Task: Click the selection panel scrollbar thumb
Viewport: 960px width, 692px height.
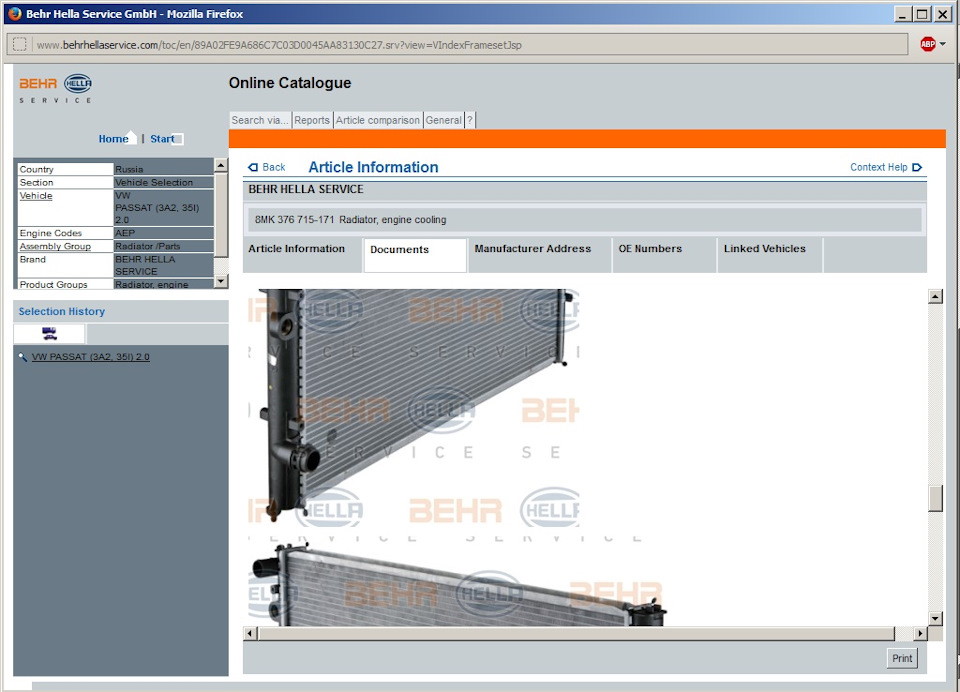Action: pos(221,214)
